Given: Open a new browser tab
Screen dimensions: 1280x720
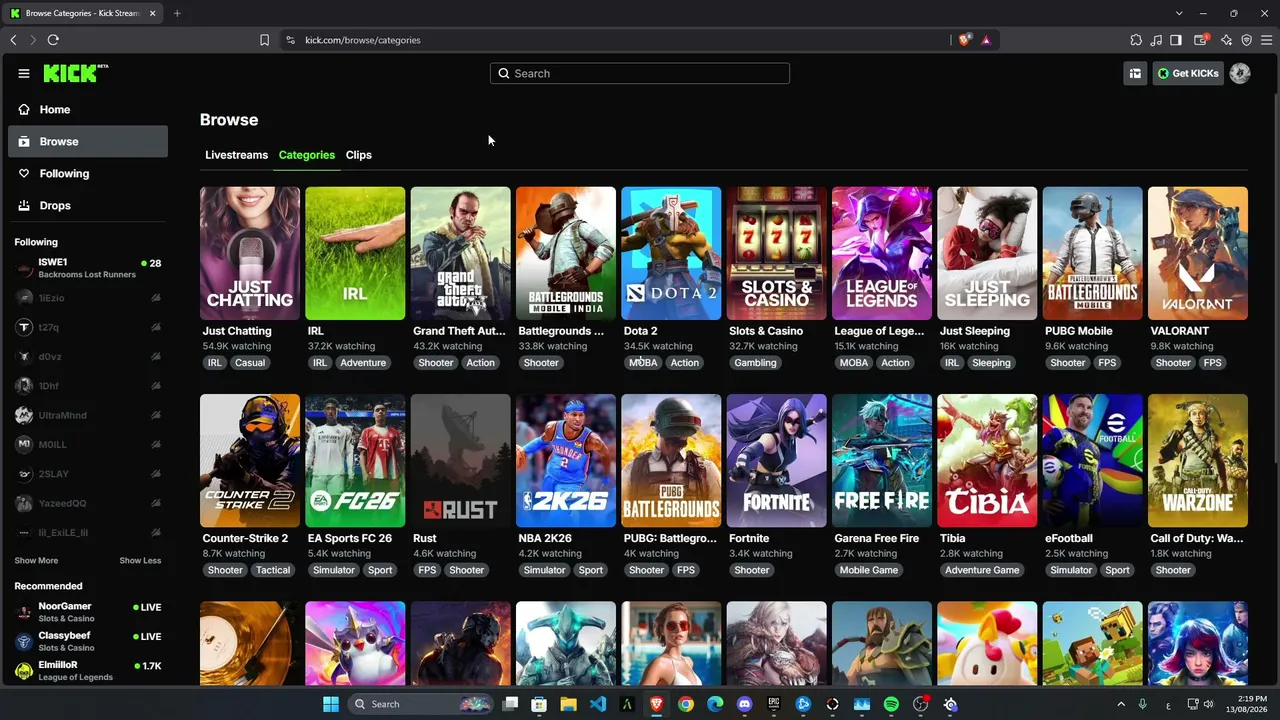Looking at the screenshot, I should tap(177, 13).
